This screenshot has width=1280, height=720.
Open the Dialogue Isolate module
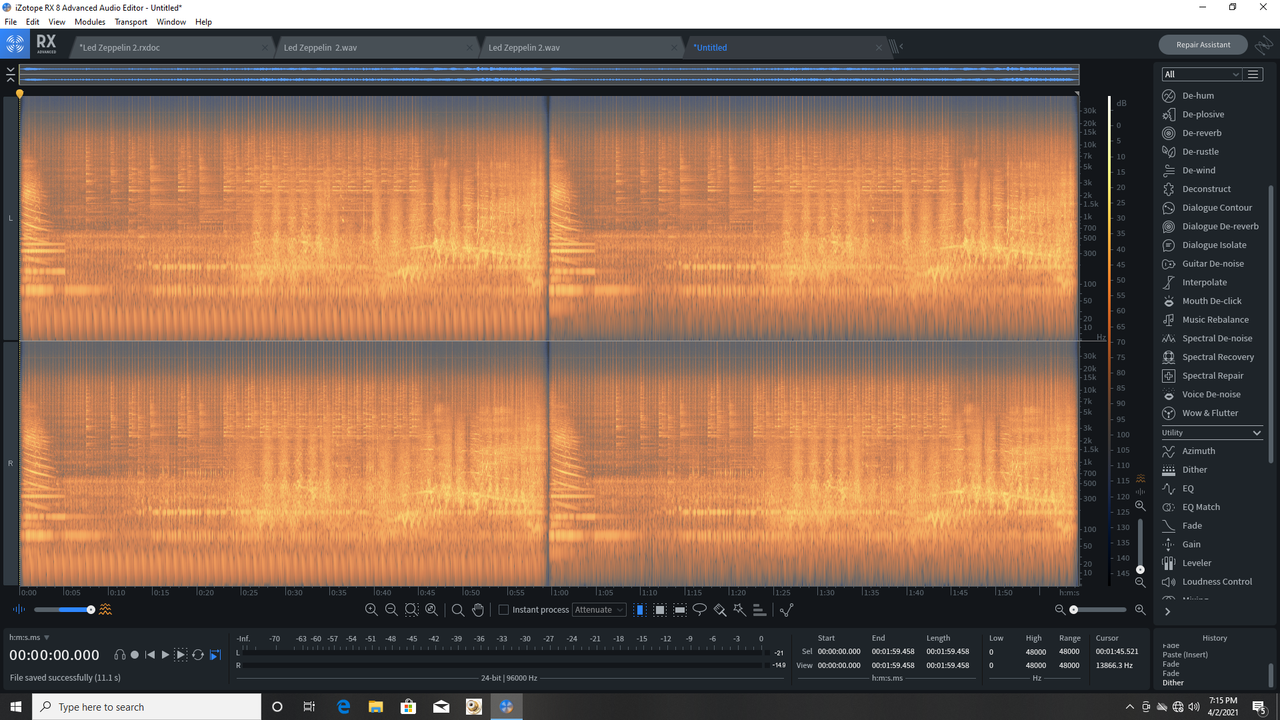(1212, 245)
